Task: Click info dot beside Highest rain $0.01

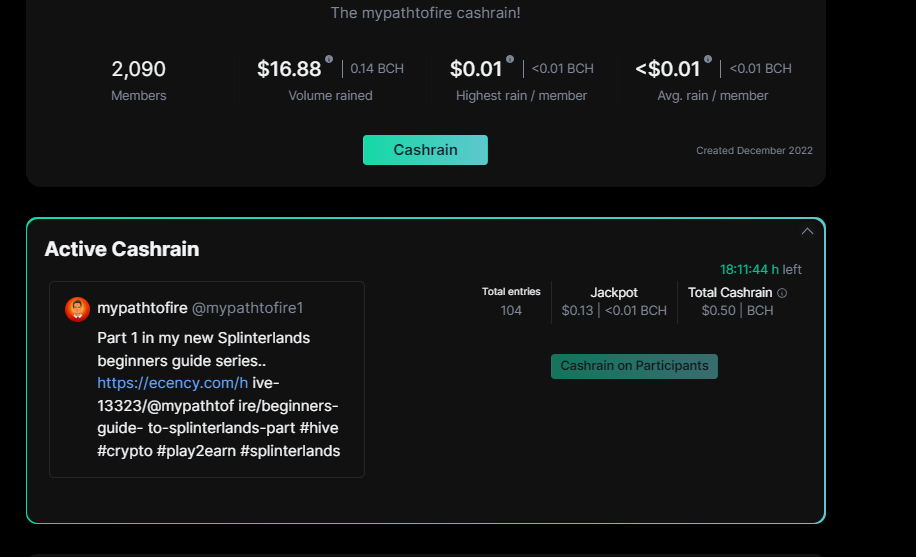Action: tap(510, 59)
